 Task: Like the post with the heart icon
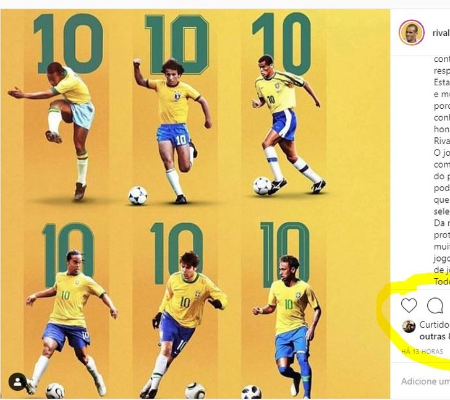point(409,305)
